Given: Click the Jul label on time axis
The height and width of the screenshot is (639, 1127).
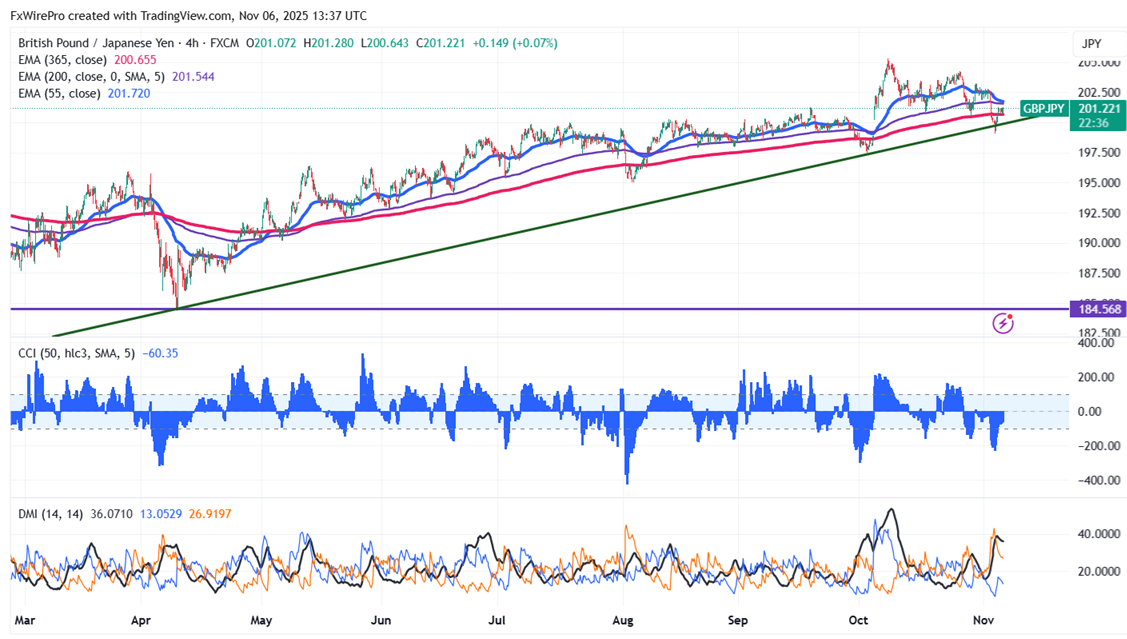Looking at the screenshot, I should (x=497, y=620).
